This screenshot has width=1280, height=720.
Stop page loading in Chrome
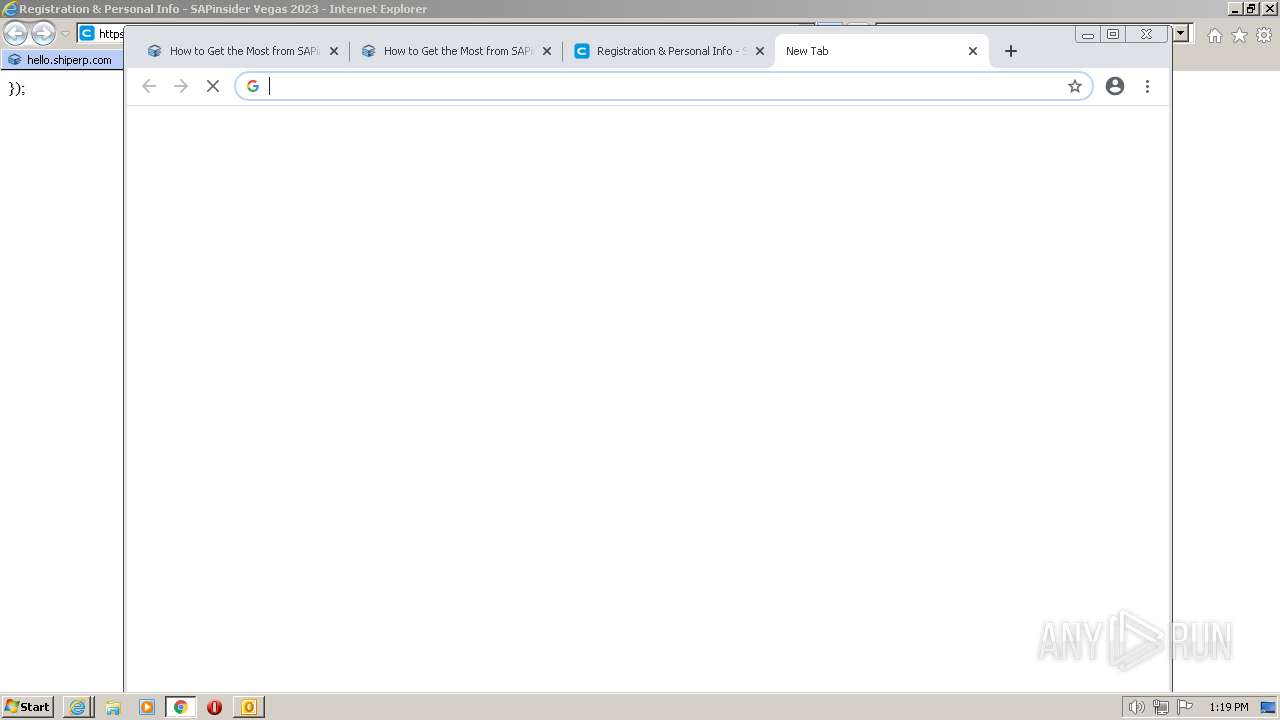[x=213, y=86]
